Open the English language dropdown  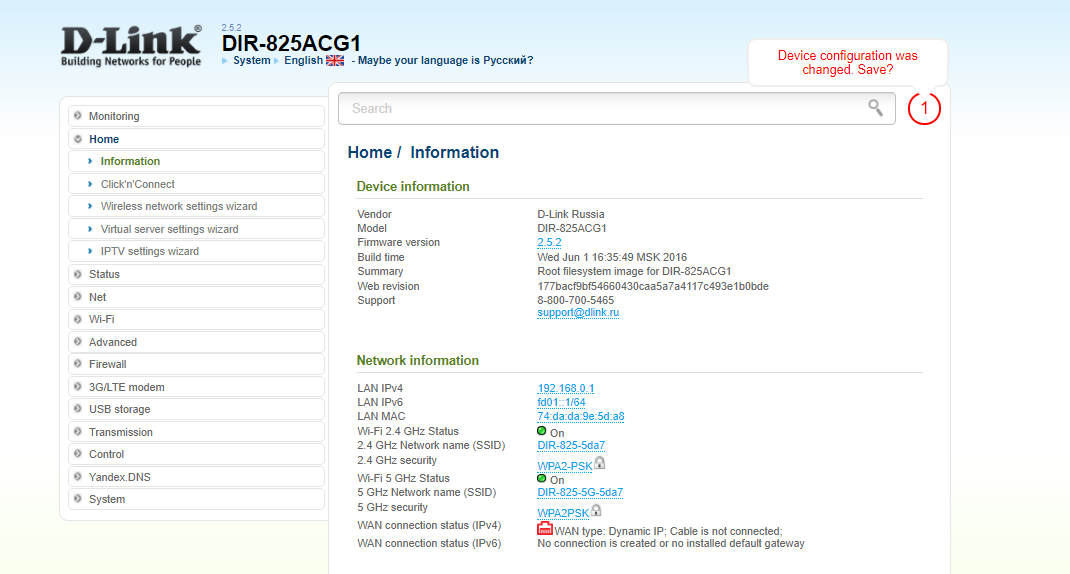pyautogui.click(x=303, y=60)
